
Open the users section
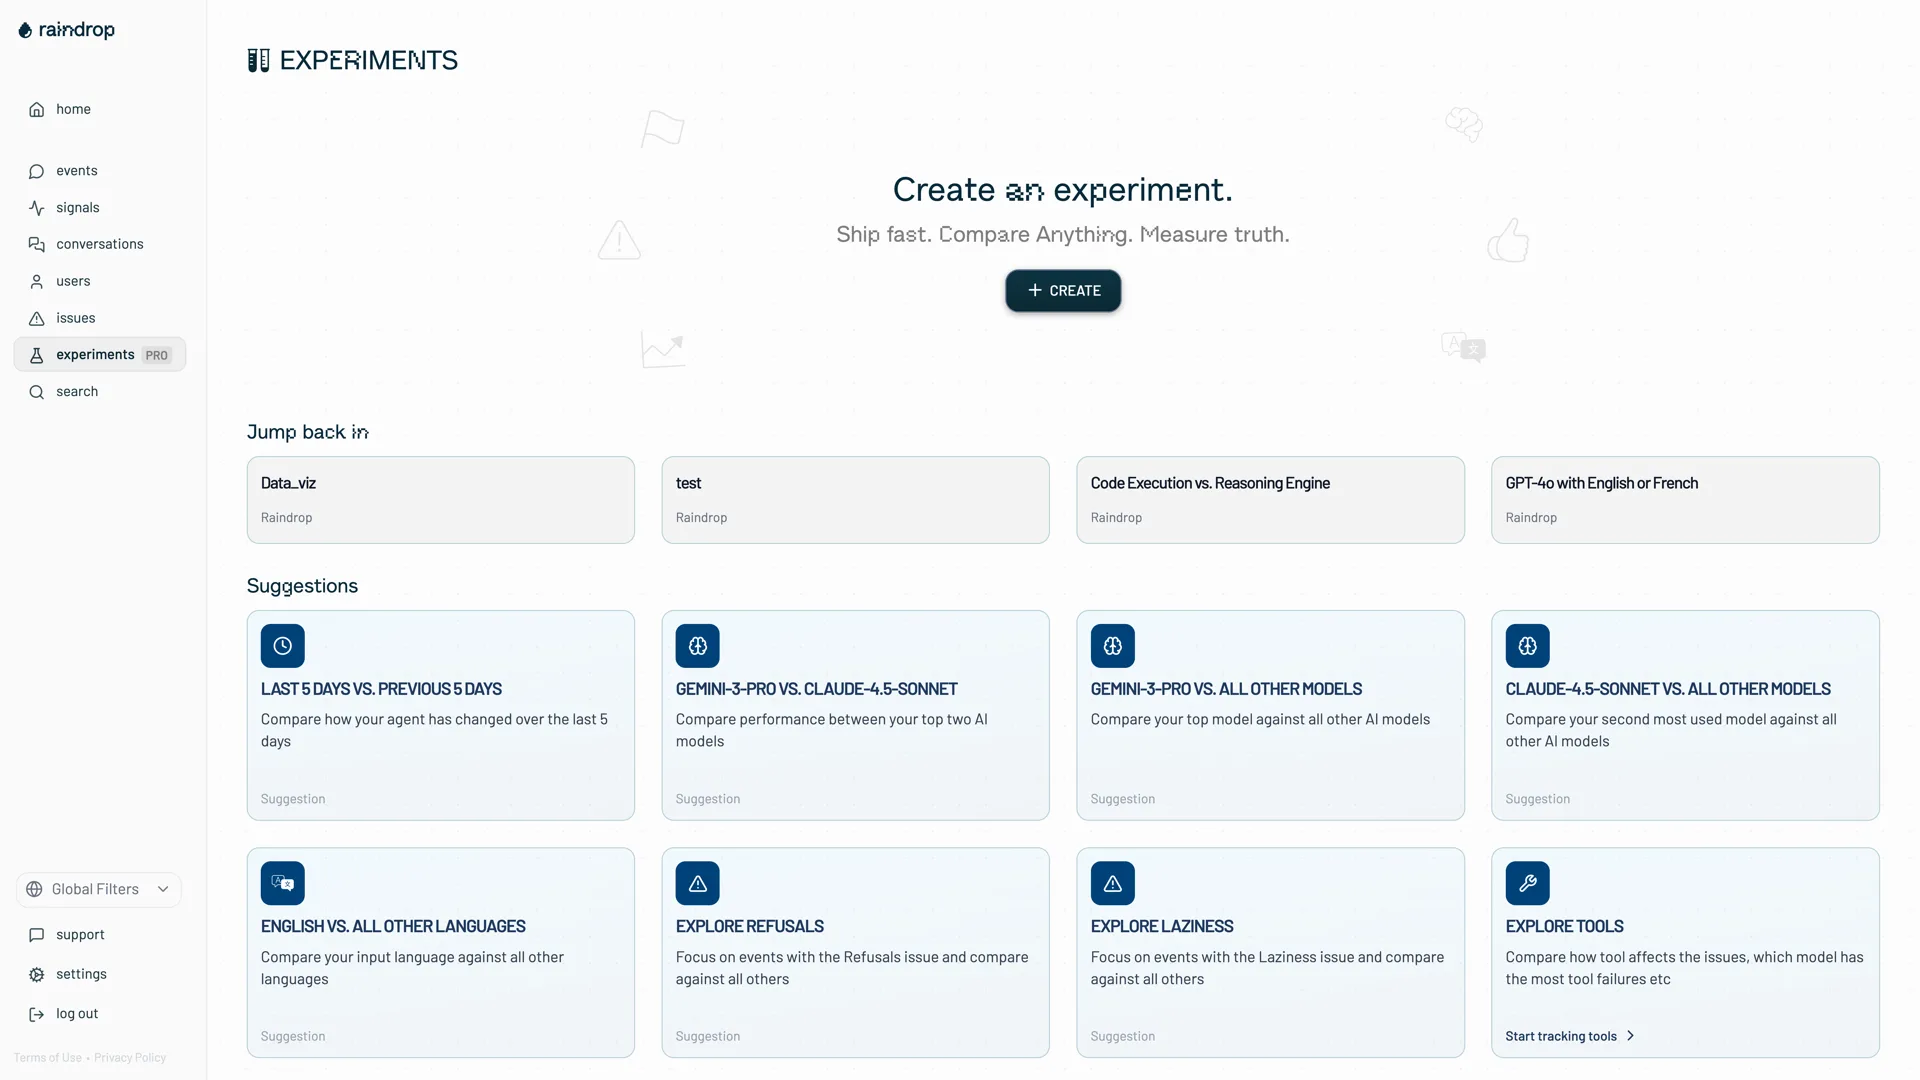tap(74, 281)
